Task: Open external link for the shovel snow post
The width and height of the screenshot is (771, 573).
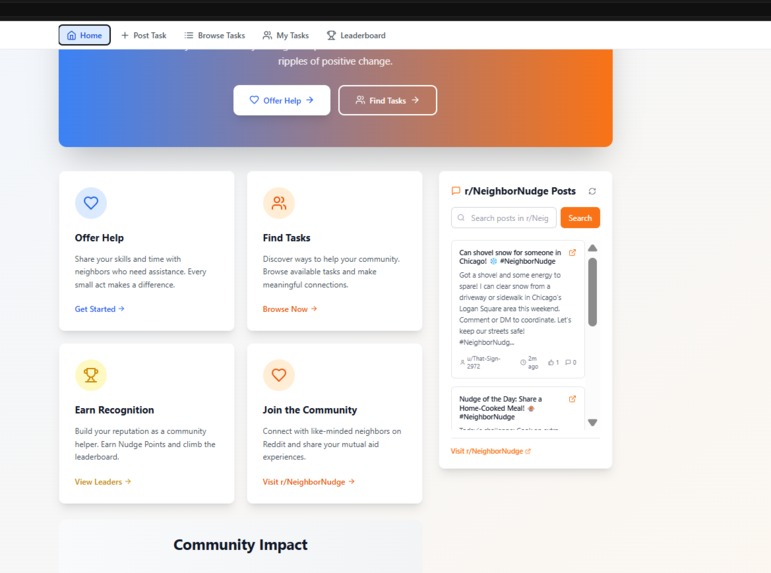Action: tap(572, 253)
